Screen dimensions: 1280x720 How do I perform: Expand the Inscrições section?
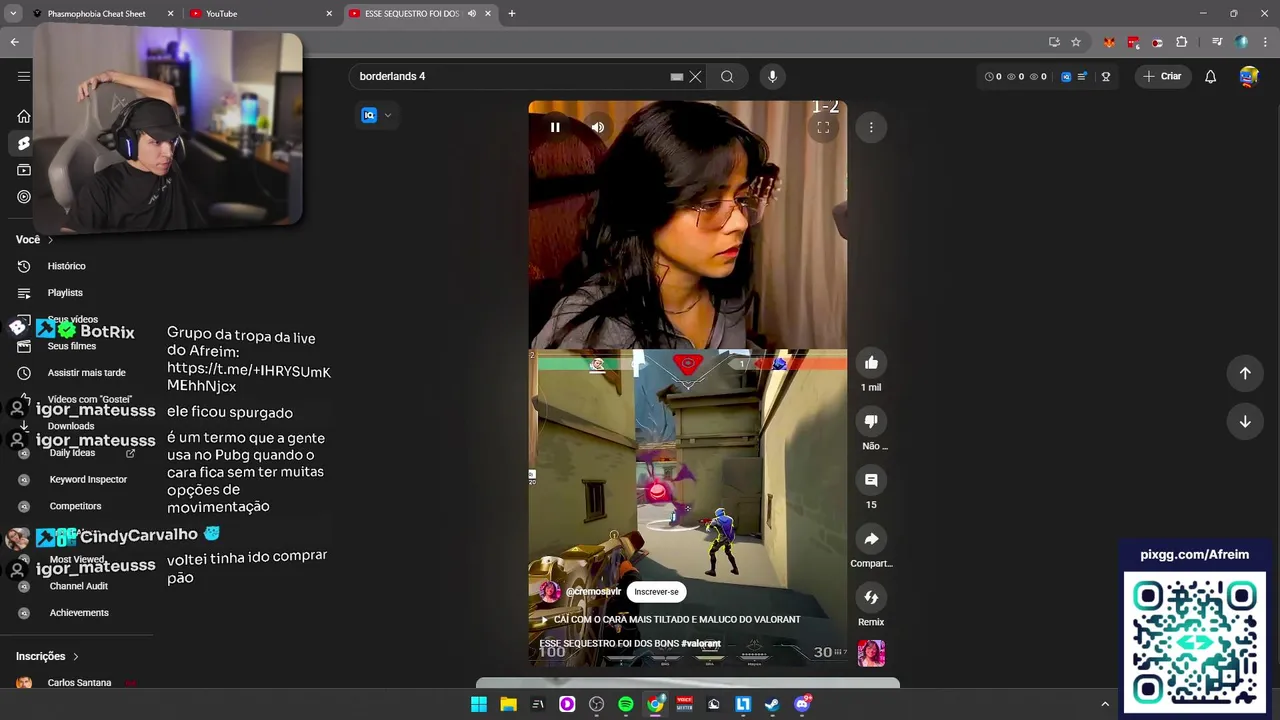[47, 656]
